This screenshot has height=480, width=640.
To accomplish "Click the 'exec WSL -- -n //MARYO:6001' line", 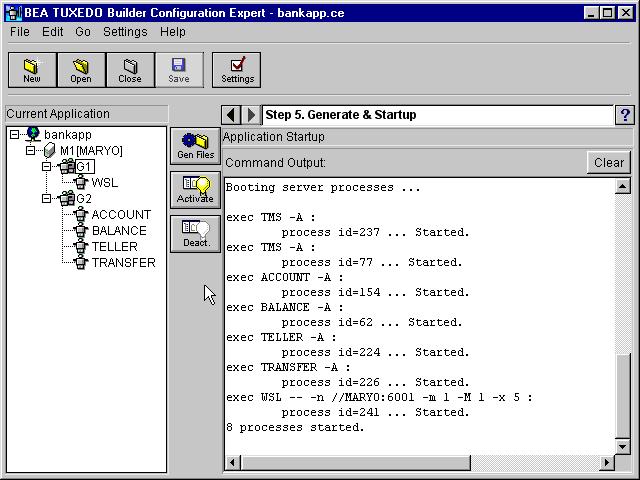I will 379,397.
